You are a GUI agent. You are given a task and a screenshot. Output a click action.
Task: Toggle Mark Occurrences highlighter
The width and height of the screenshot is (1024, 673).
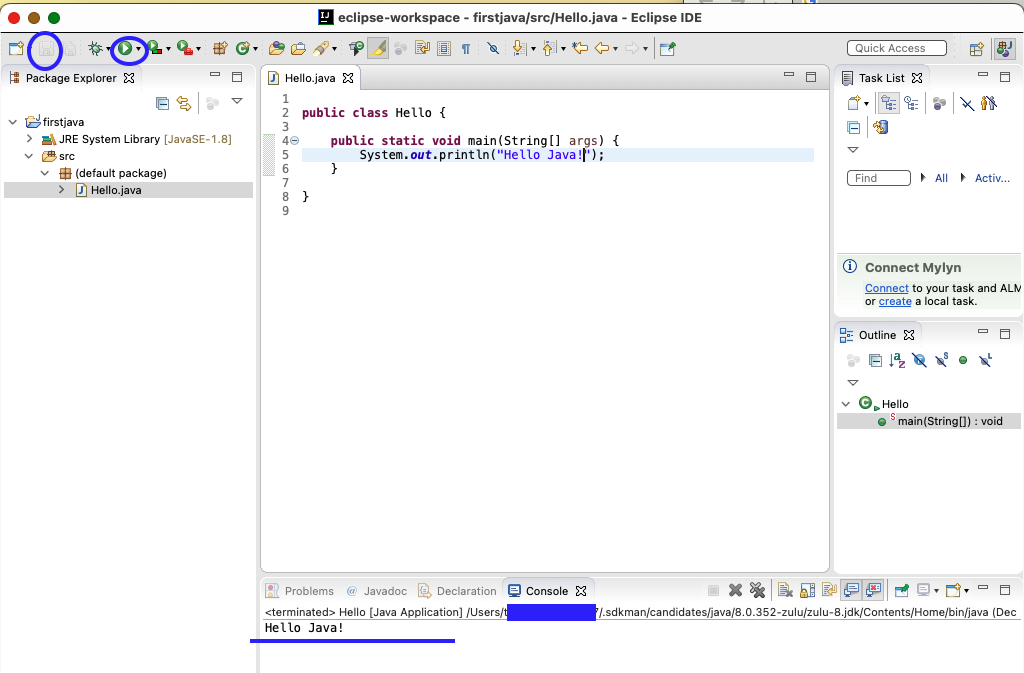pyautogui.click(x=378, y=48)
